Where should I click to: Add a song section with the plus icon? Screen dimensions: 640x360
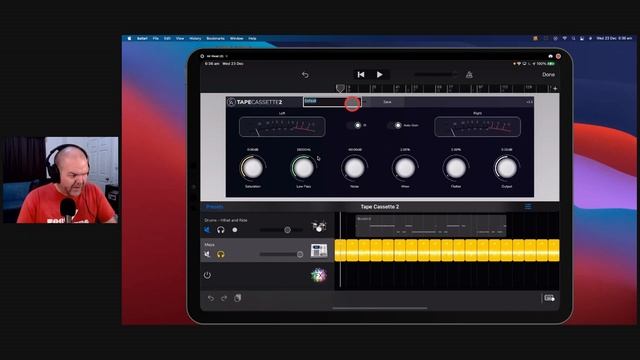[x=555, y=88]
